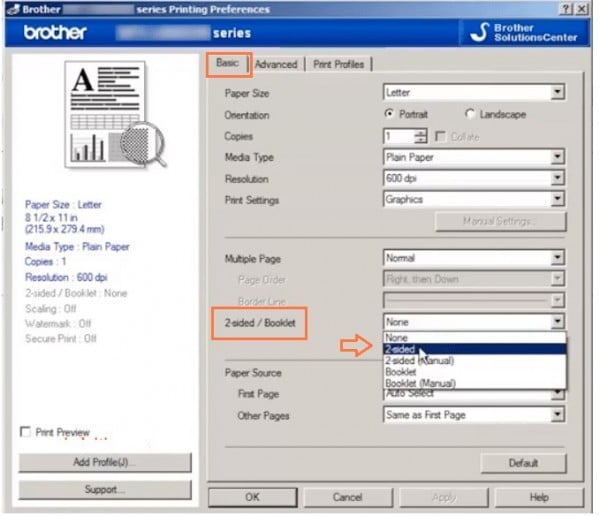This screenshot has height=516, width=600.
Task: Switch to the Advanced tab
Action: pyautogui.click(x=276, y=64)
